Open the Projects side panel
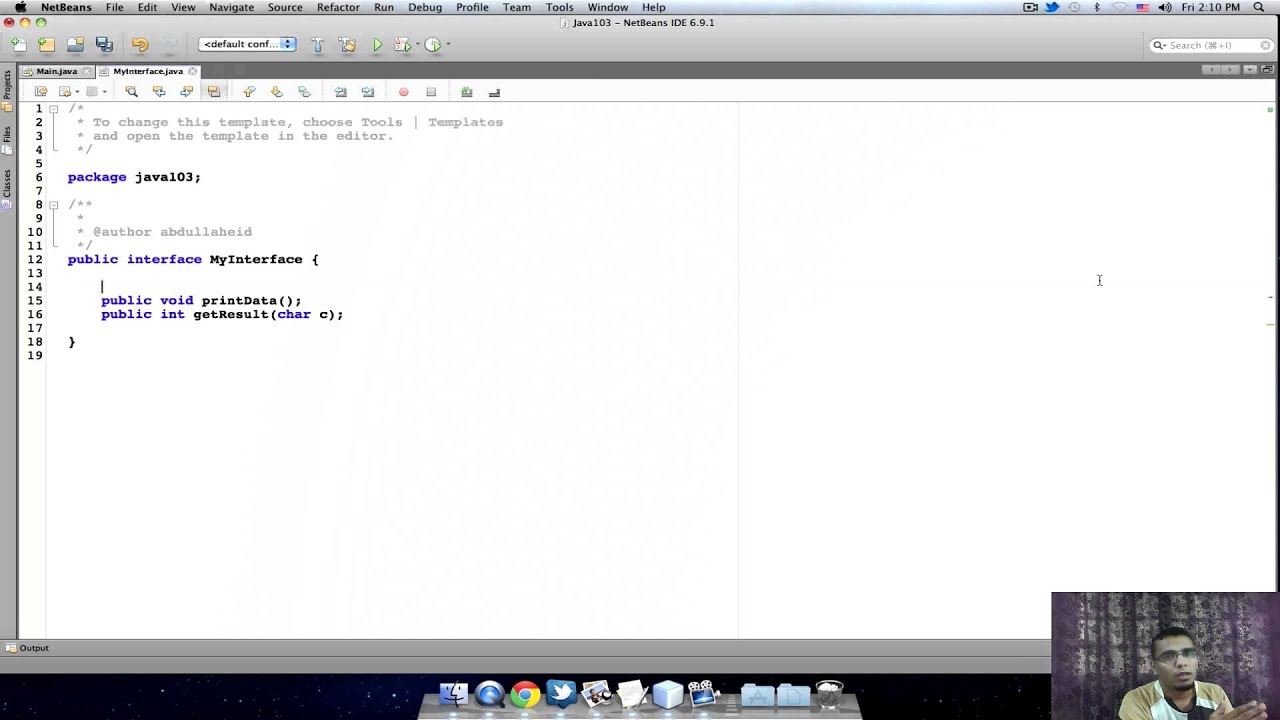This screenshot has height=720, width=1280. (x=7, y=90)
